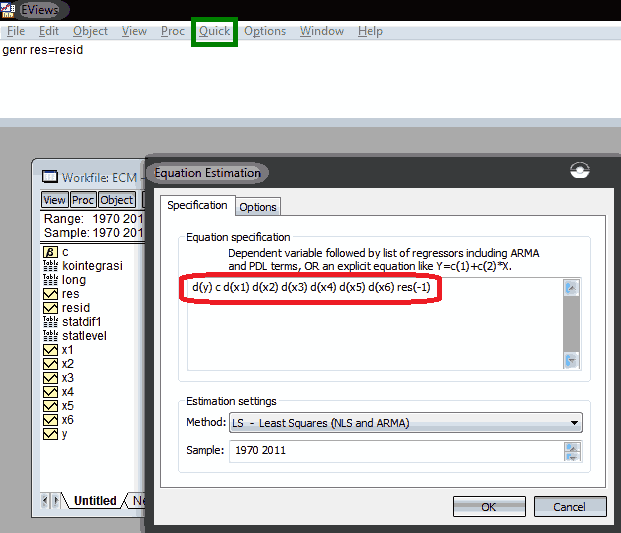Viewport: 621px width, 533px height.
Task: Open the Object menu in the menu bar
Action: (90, 31)
